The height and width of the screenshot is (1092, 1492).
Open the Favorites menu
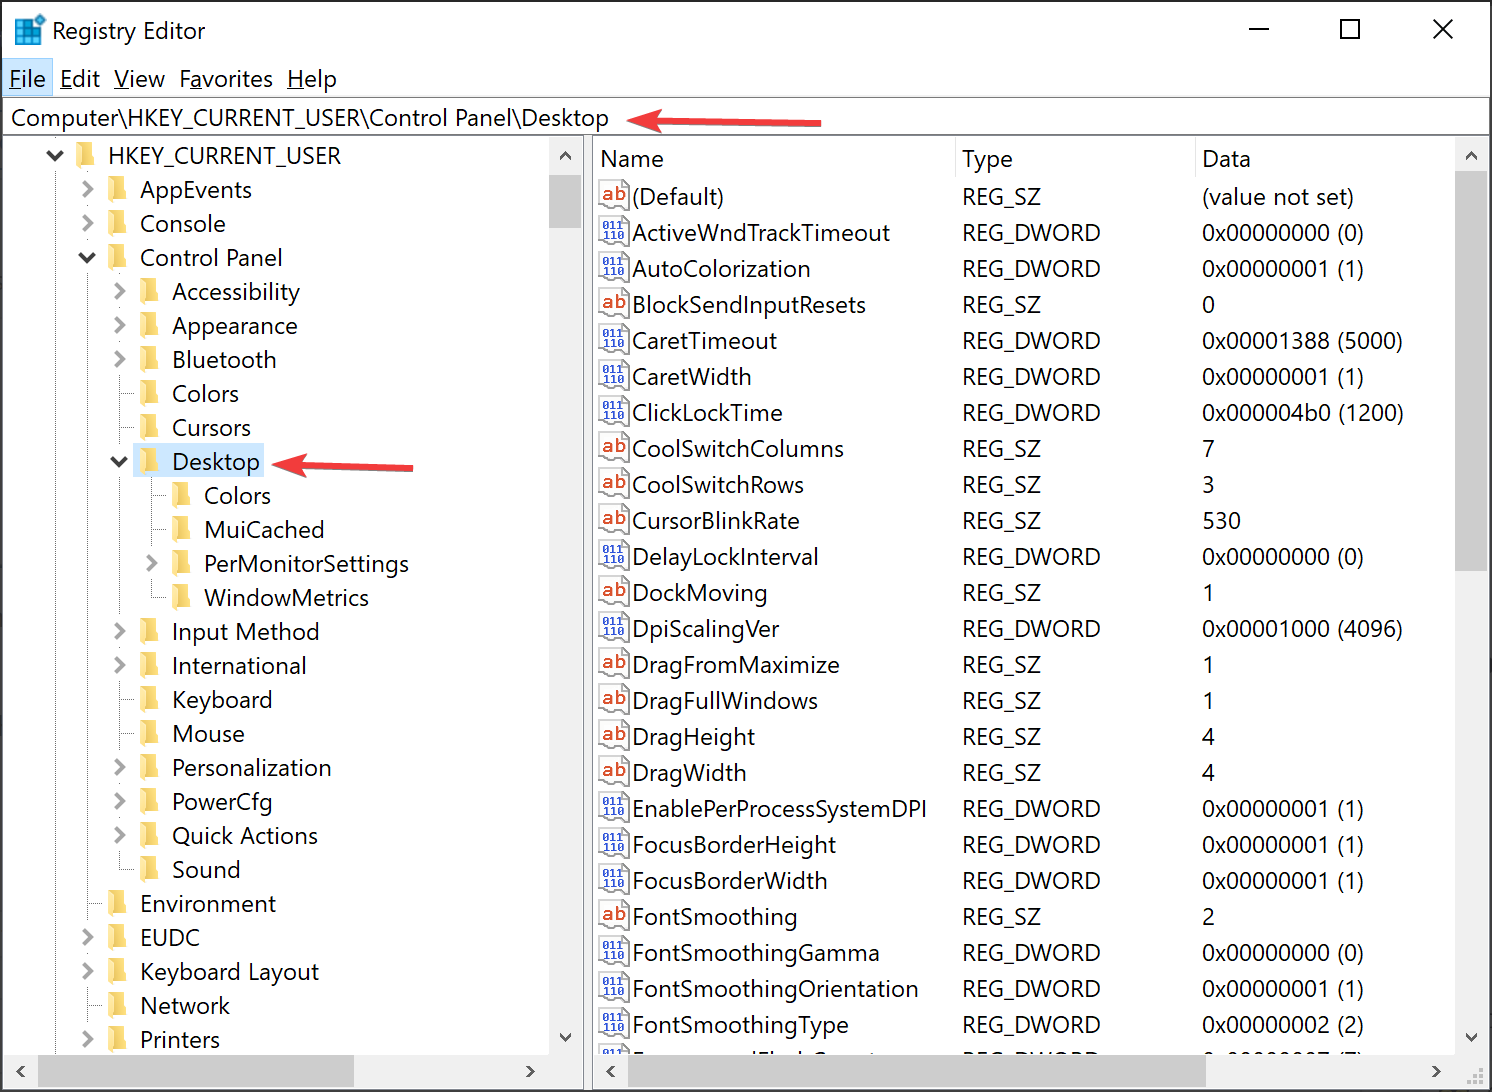pos(226,79)
